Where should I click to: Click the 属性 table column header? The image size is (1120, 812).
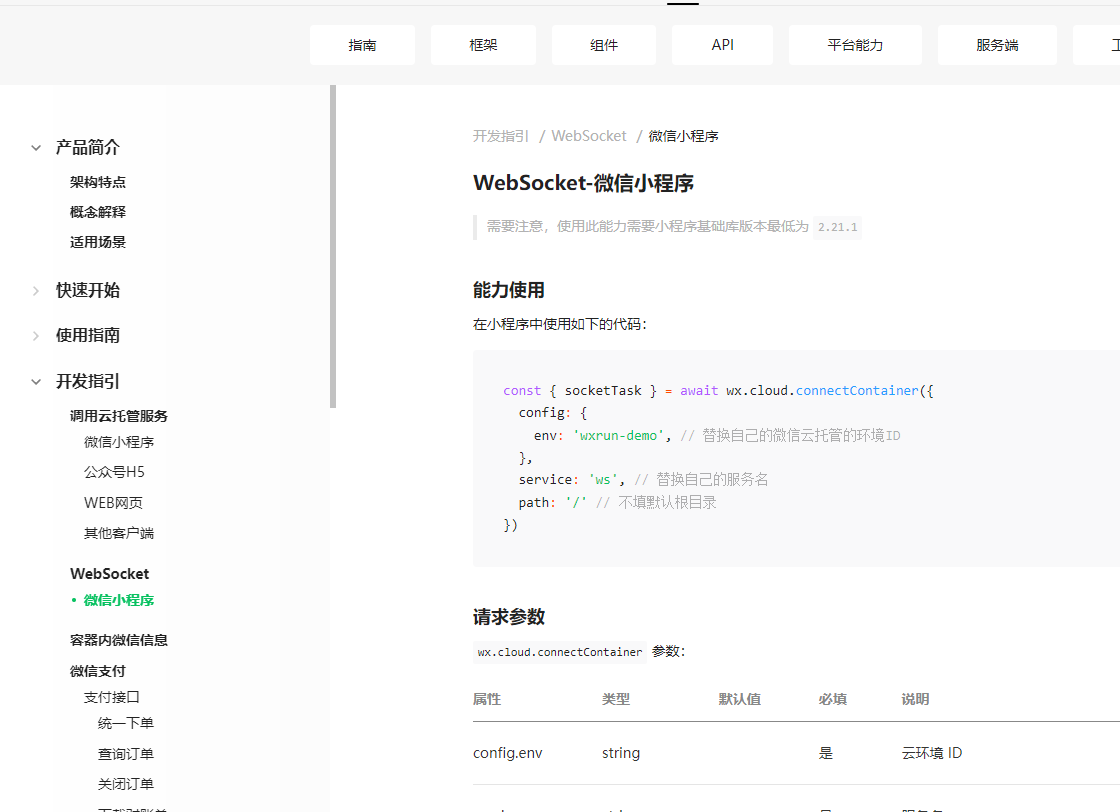(x=487, y=699)
